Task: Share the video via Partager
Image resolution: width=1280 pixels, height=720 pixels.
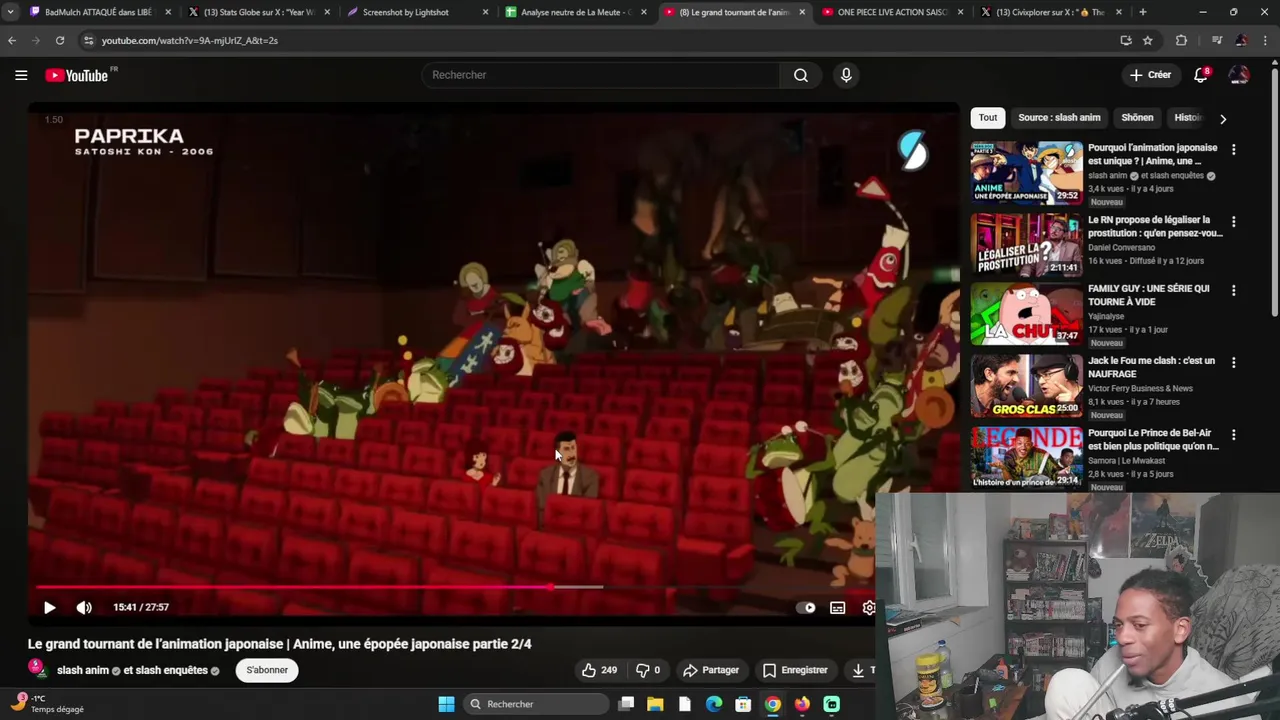Action: tap(711, 670)
